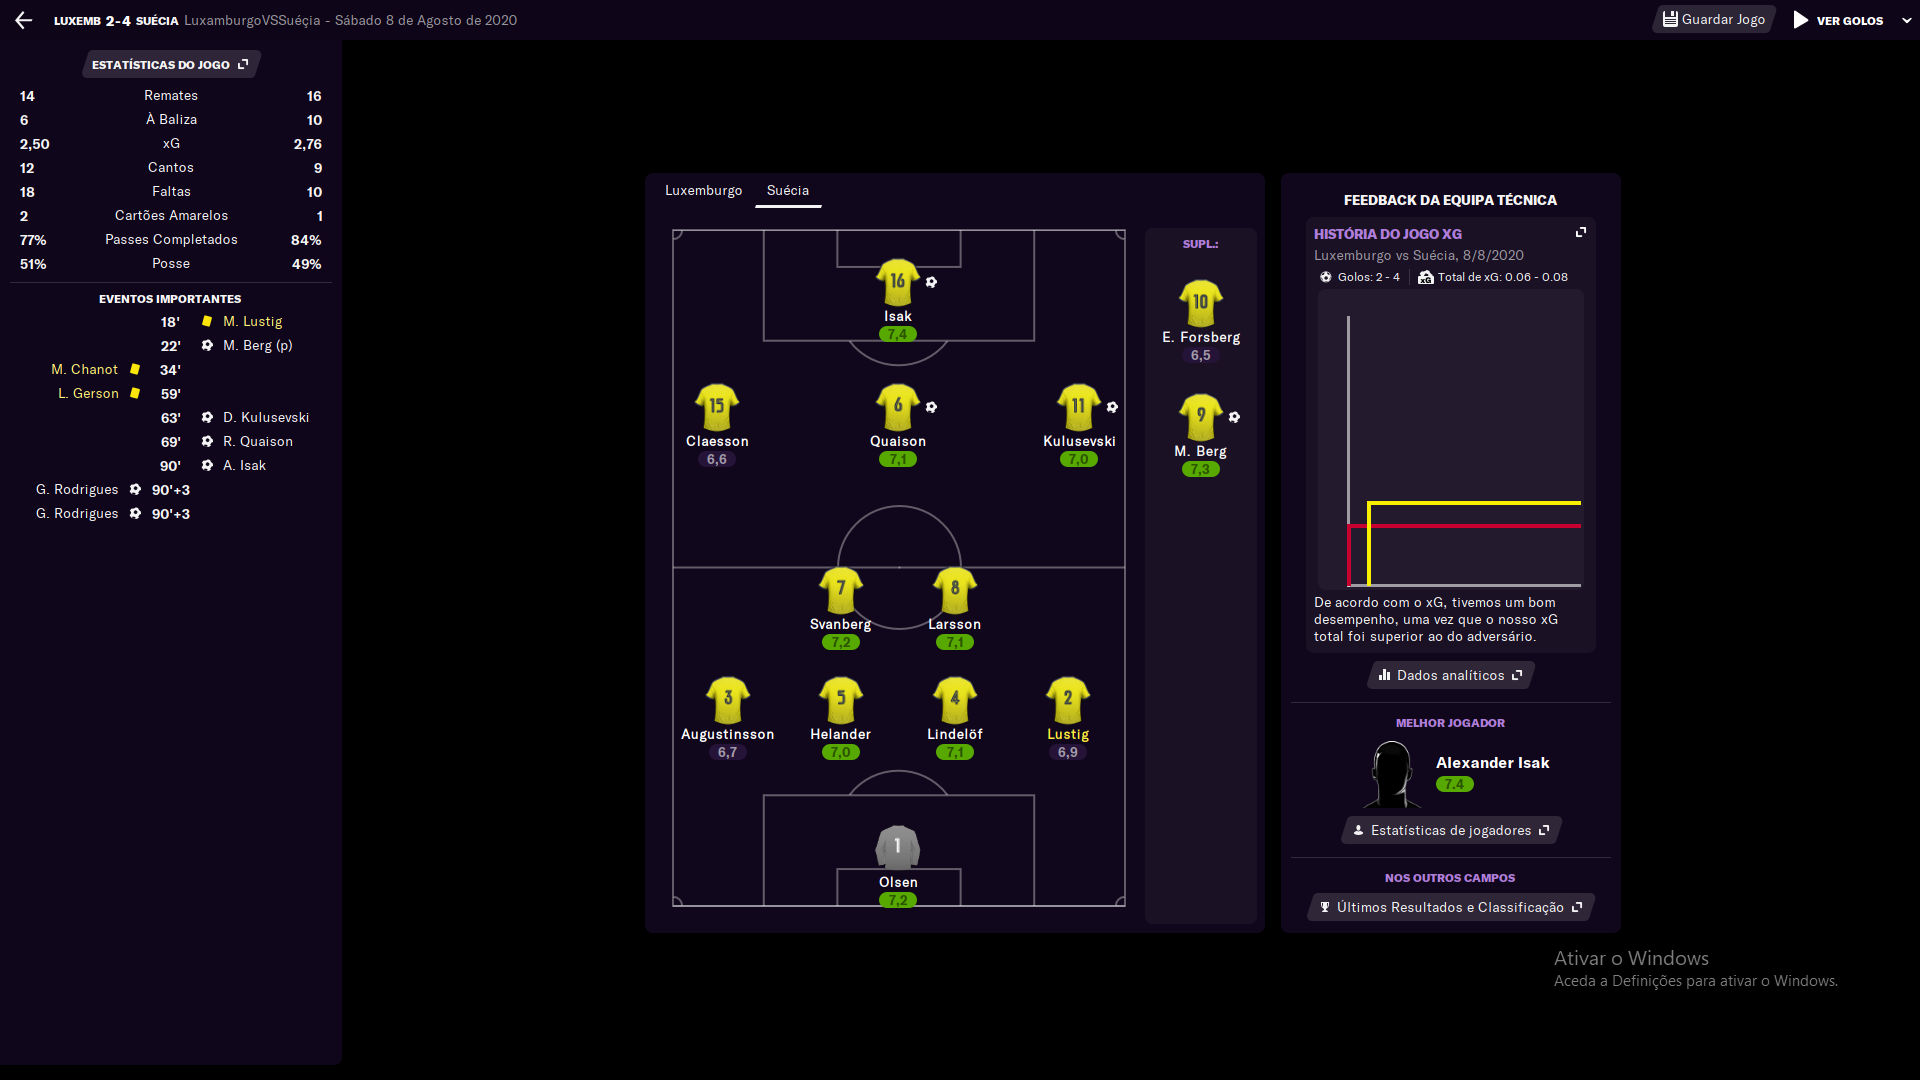This screenshot has height=1080, width=1920.
Task: Click substitute E. Forsberg's shirt icon
Action: tap(1200, 303)
